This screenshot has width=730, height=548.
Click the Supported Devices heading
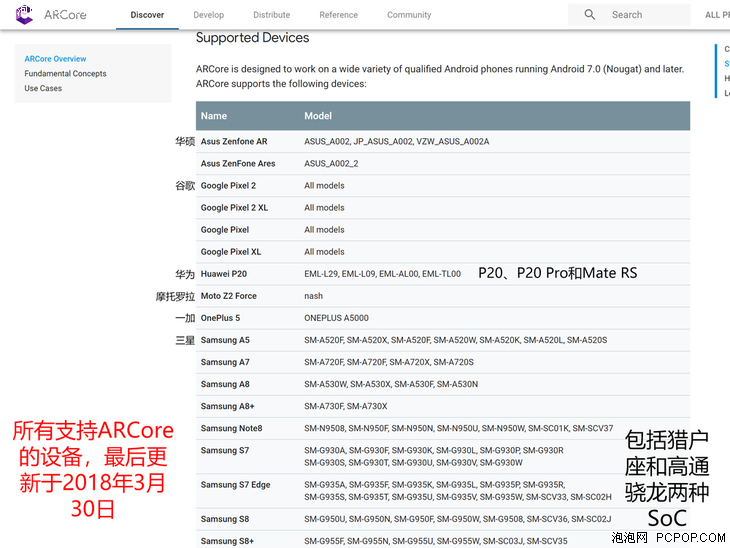coord(252,38)
